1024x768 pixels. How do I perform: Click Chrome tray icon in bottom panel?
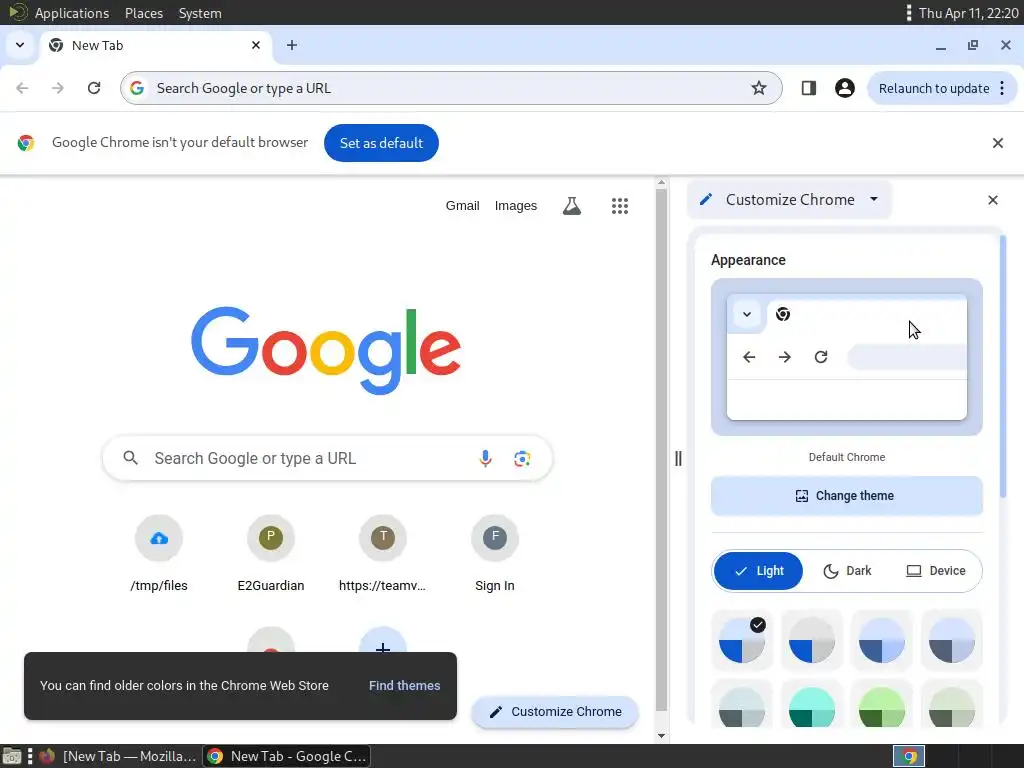click(x=909, y=756)
